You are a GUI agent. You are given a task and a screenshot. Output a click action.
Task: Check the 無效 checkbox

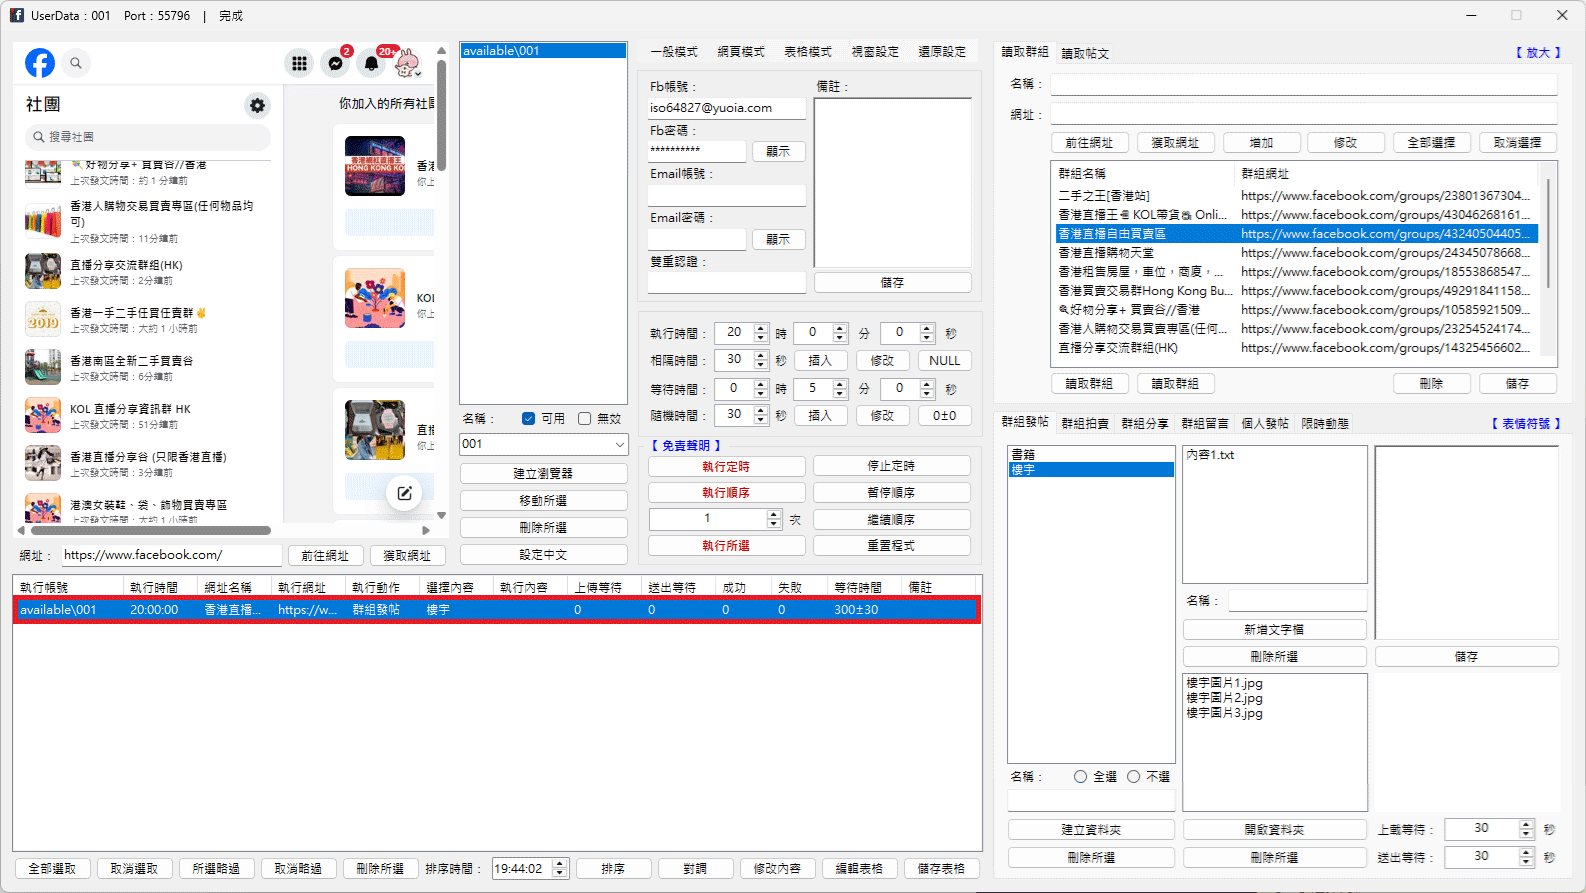(584, 419)
